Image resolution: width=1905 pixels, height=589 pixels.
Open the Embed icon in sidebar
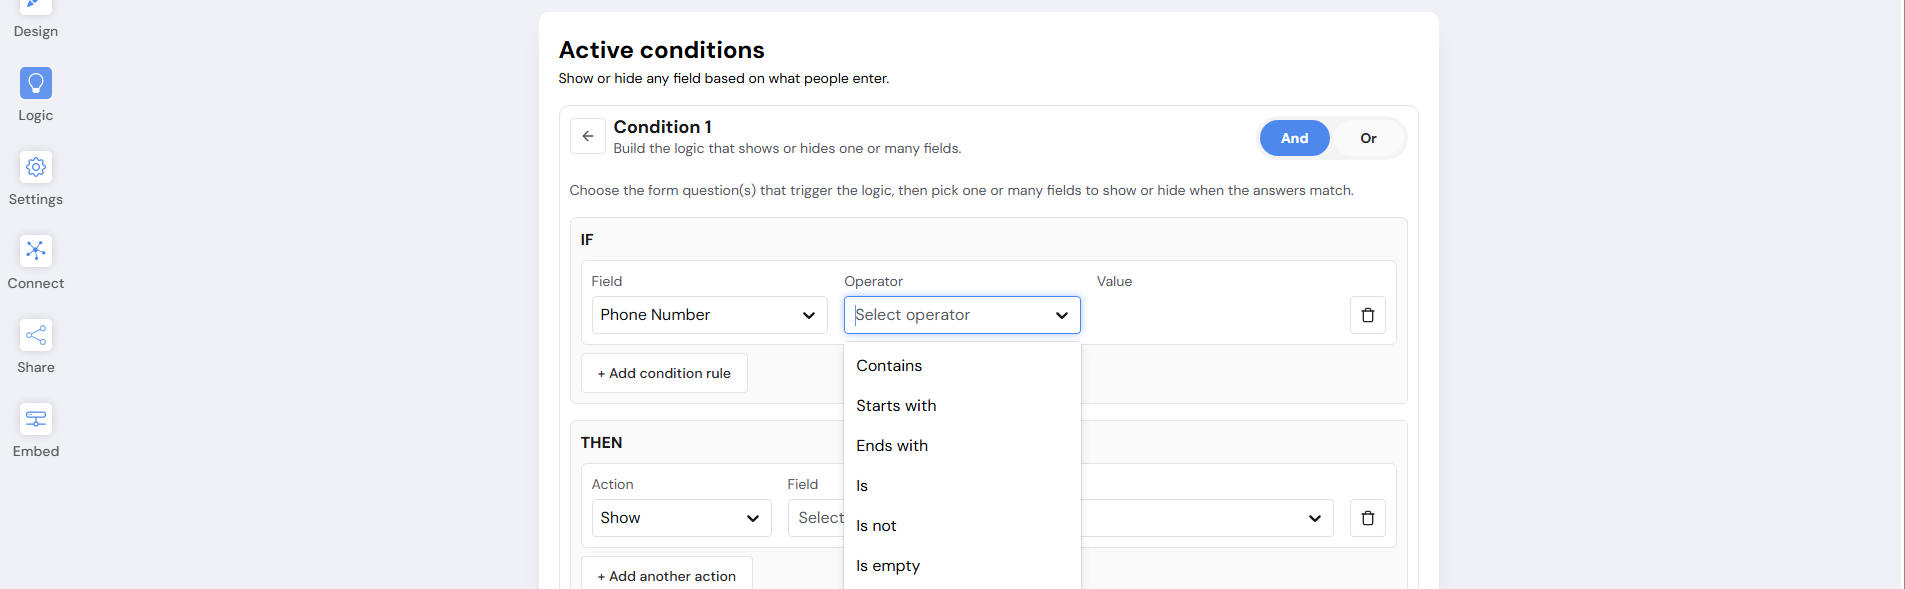36,419
